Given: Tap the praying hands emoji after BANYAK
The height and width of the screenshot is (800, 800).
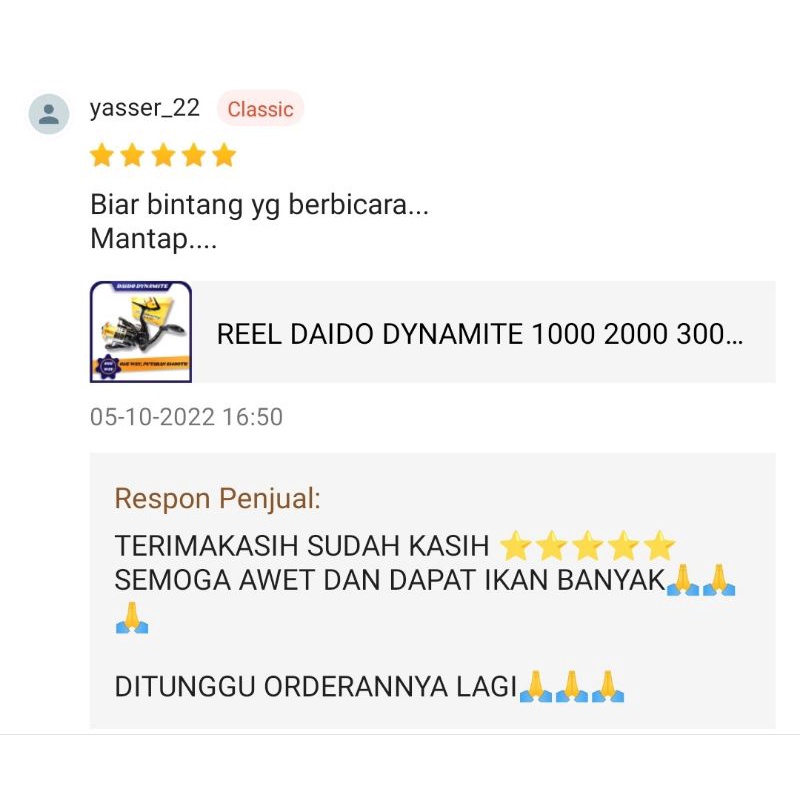Looking at the screenshot, I should (683, 580).
